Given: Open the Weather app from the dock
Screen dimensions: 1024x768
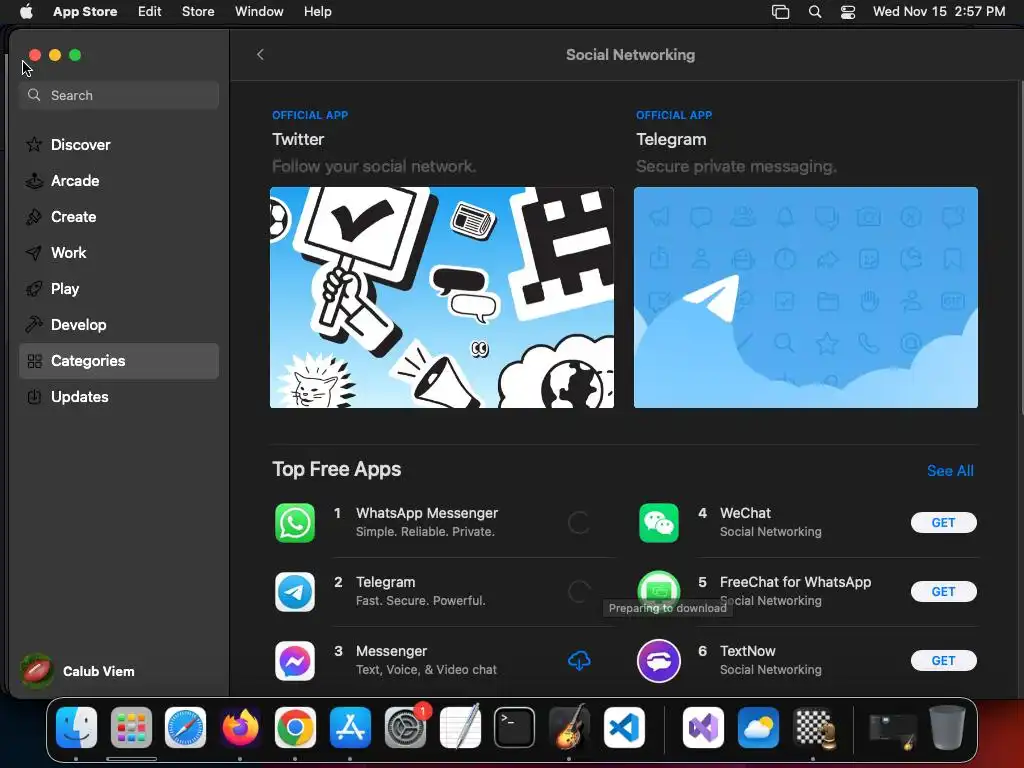Looking at the screenshot, I should pyautogui.click(x=758, y=728).
